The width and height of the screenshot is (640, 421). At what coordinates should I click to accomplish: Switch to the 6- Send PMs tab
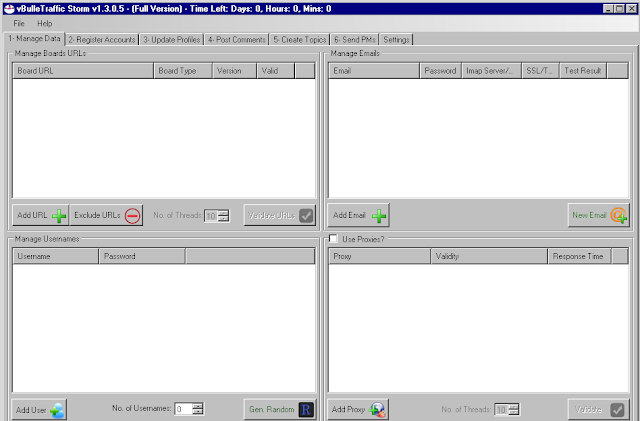click(x=355, y=40)
